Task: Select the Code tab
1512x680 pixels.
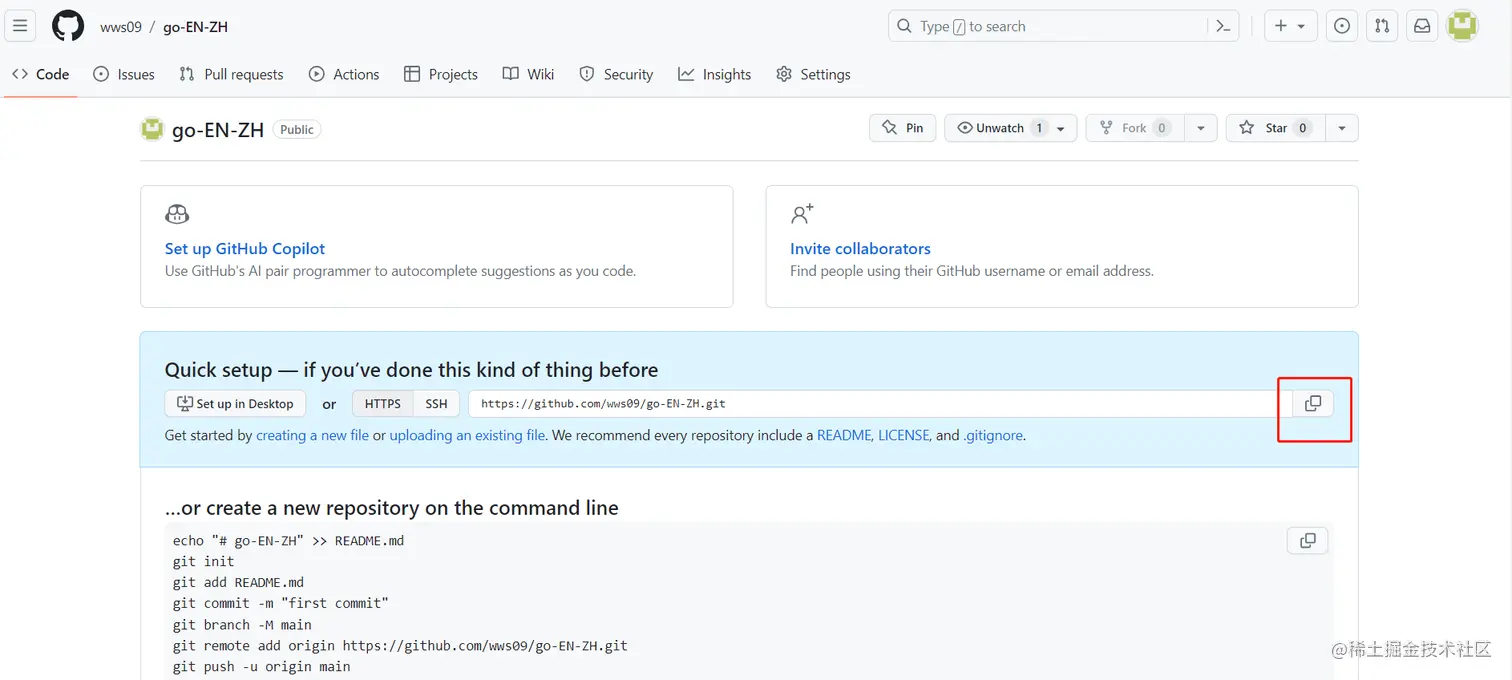Action: (41, 74)
